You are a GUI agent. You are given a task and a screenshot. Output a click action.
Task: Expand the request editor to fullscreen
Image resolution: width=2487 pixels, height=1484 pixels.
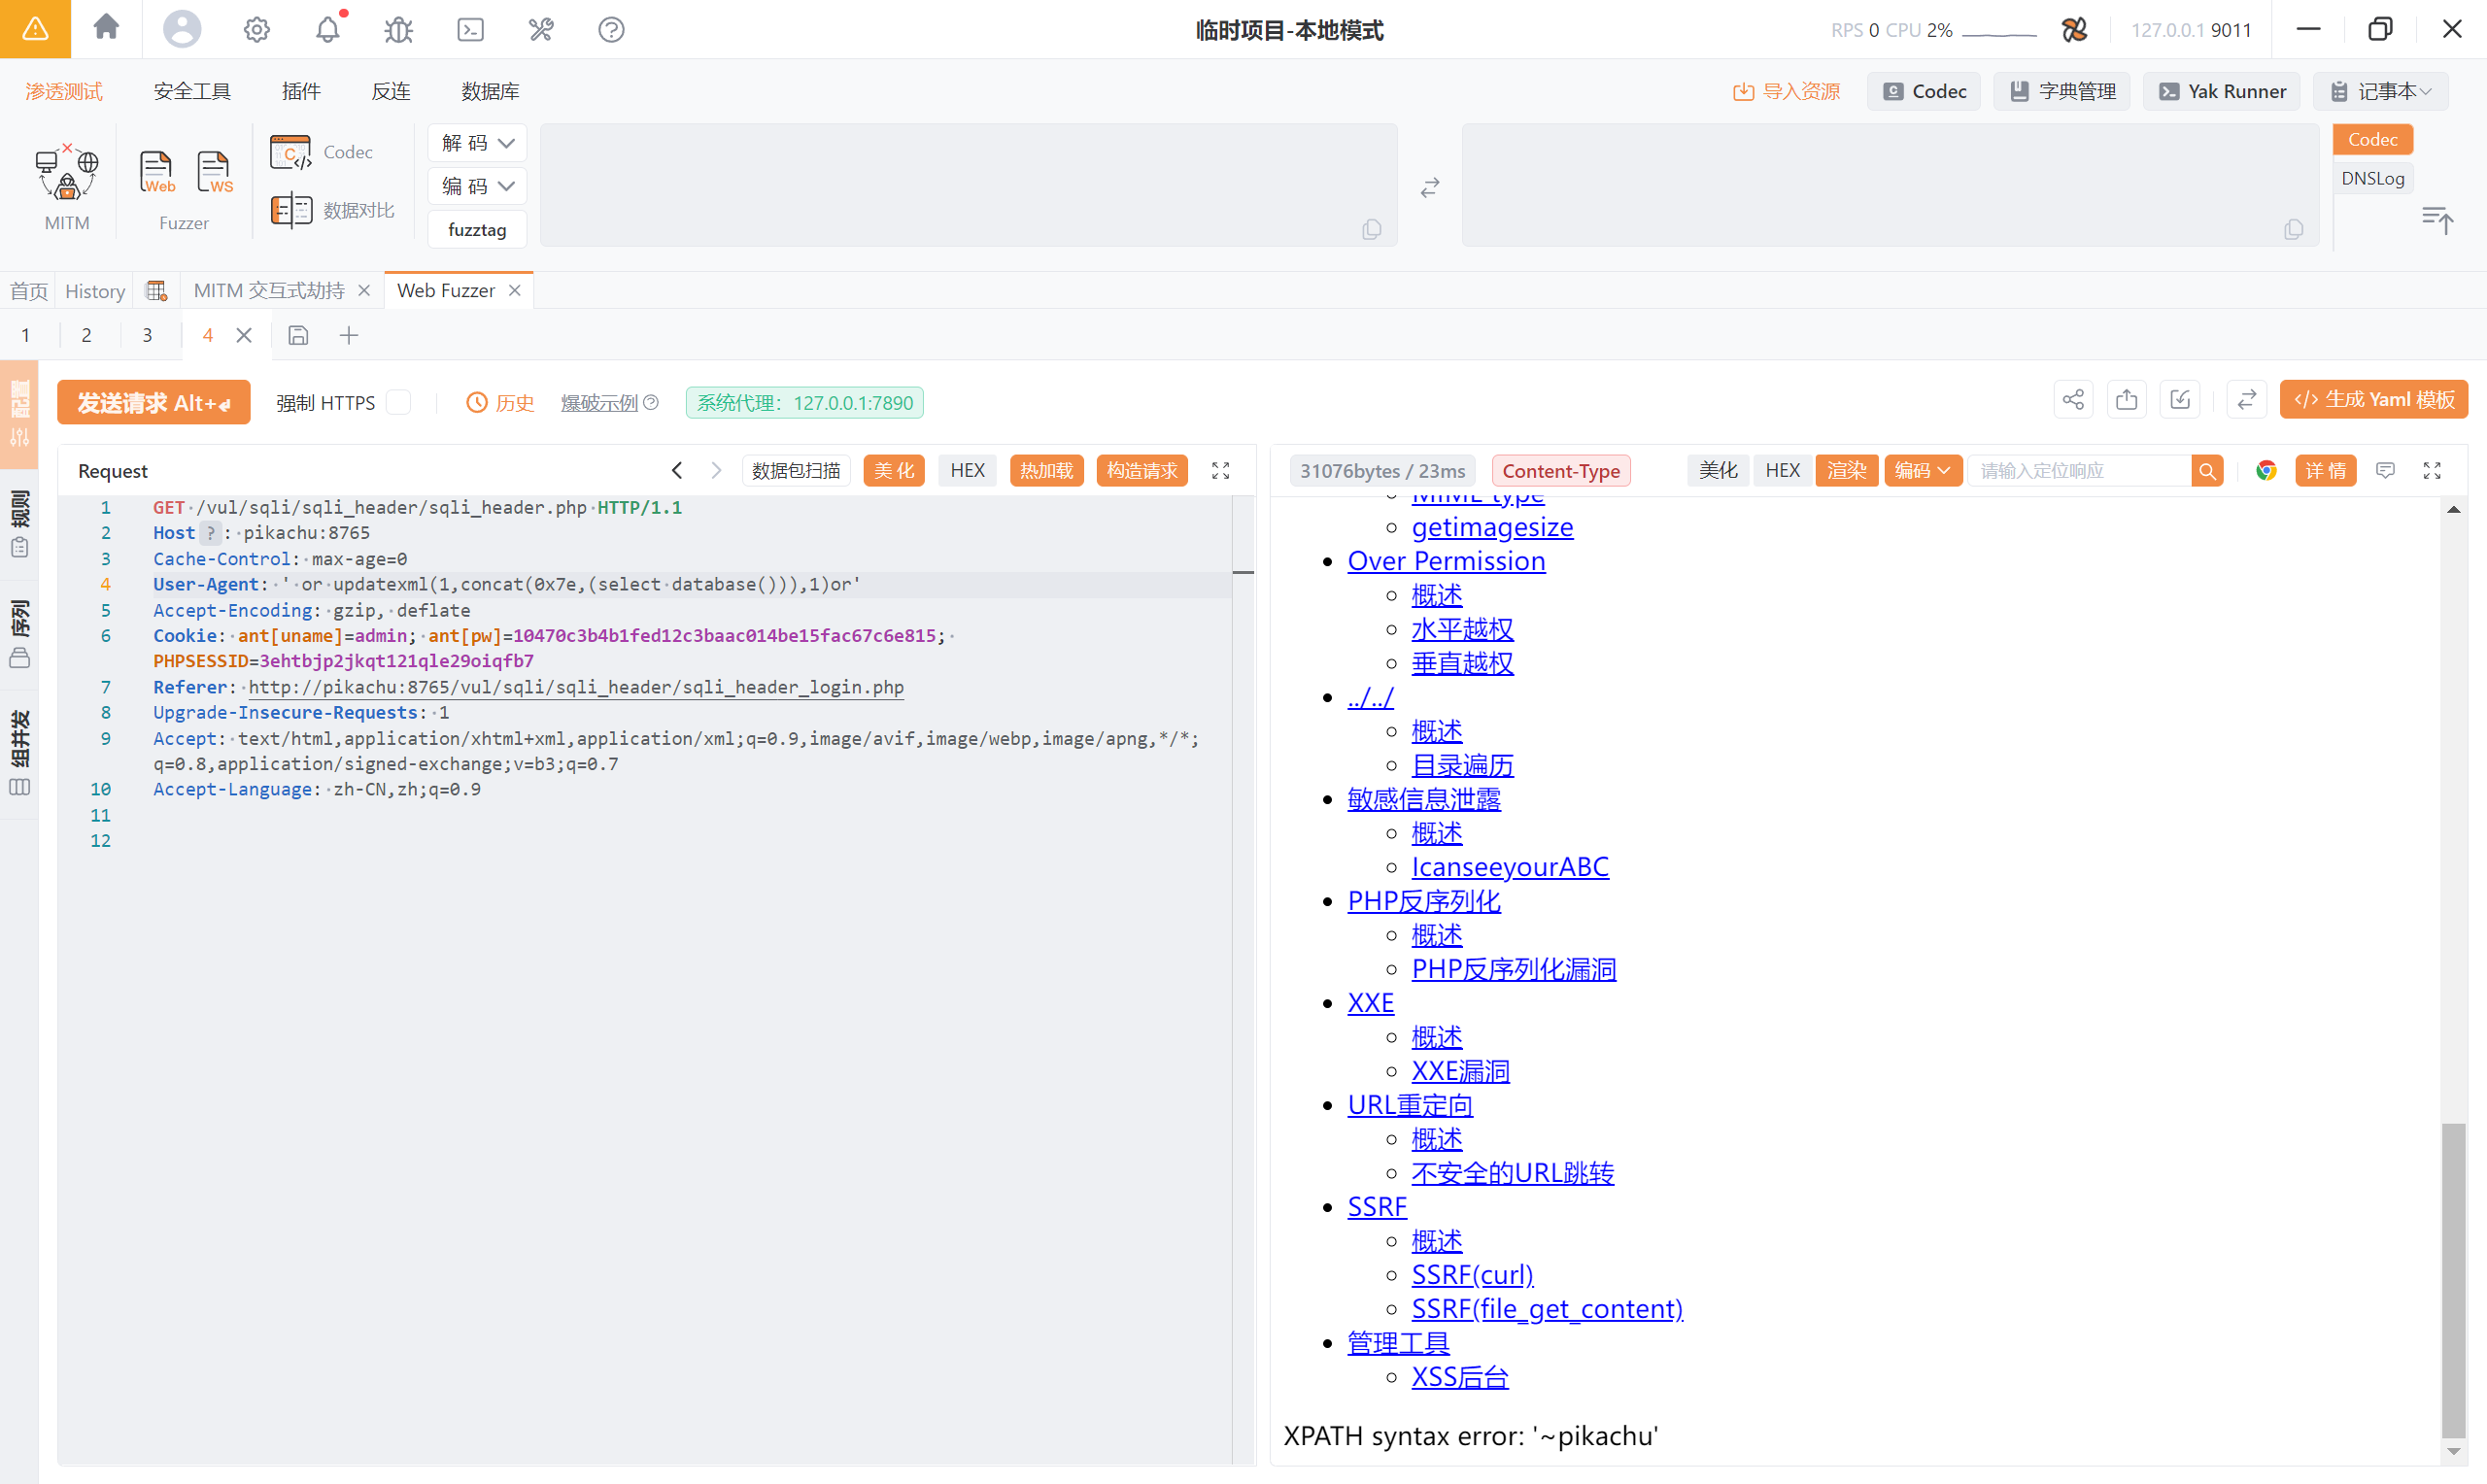coord(1220,470)
